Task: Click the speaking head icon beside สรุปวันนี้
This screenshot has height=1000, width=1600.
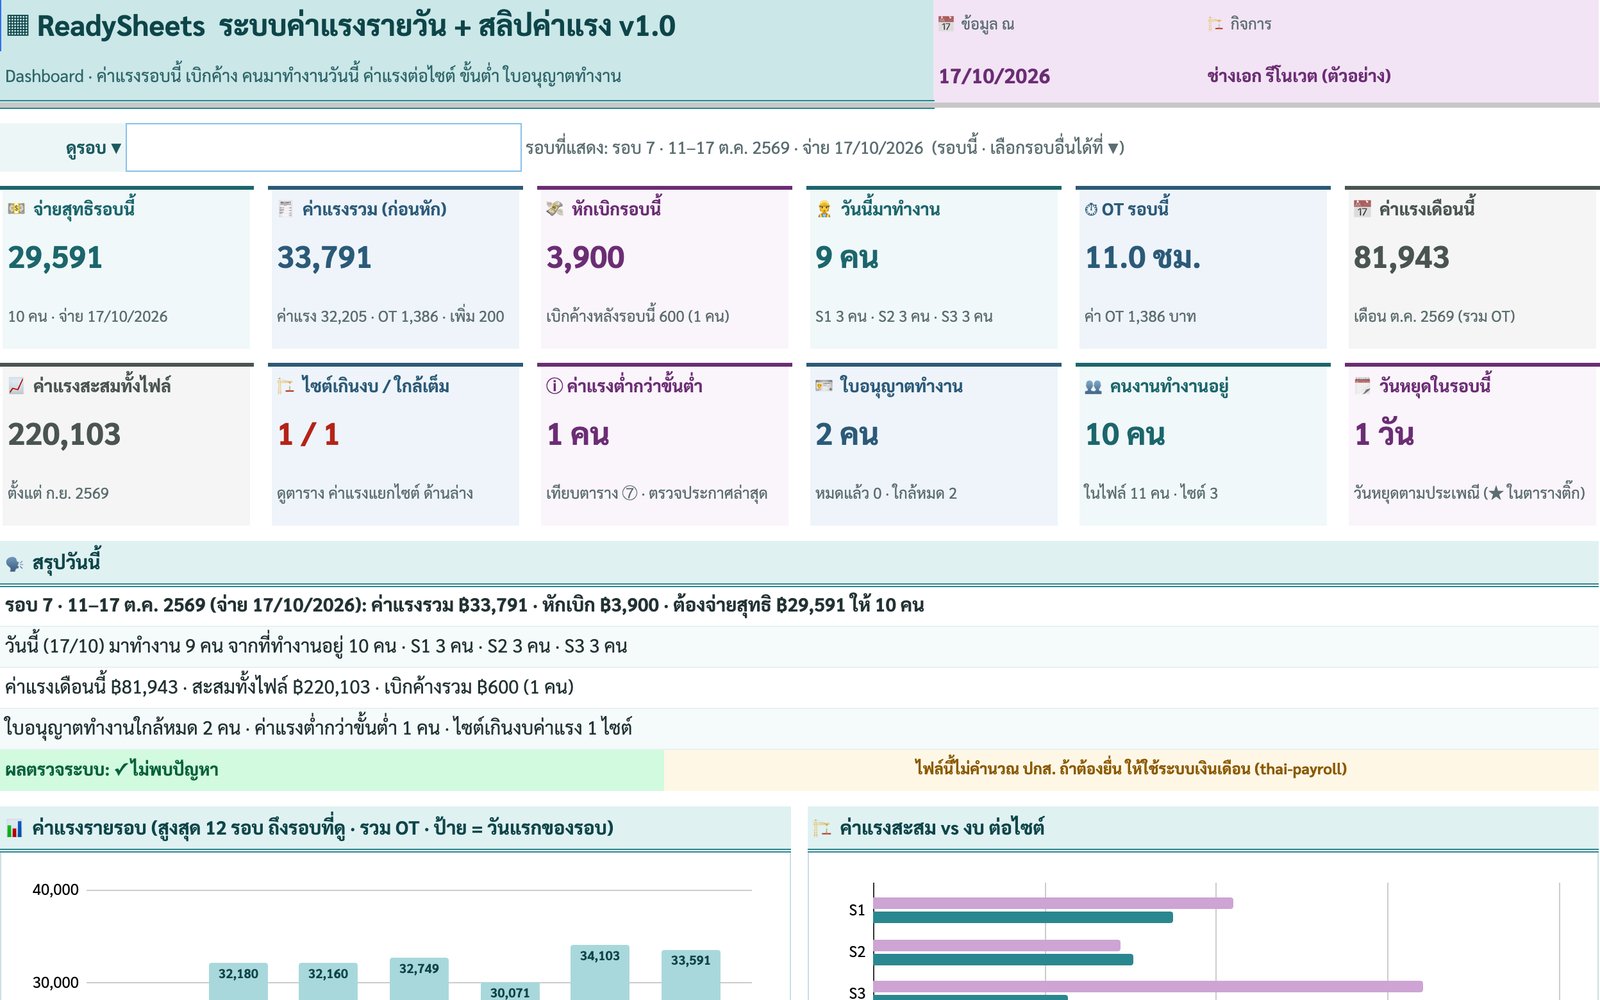Action: [15, 564]
